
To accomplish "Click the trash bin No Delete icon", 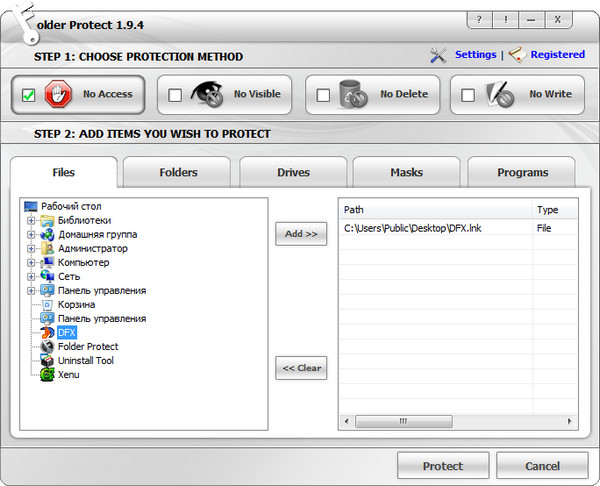I will (353, 94).
